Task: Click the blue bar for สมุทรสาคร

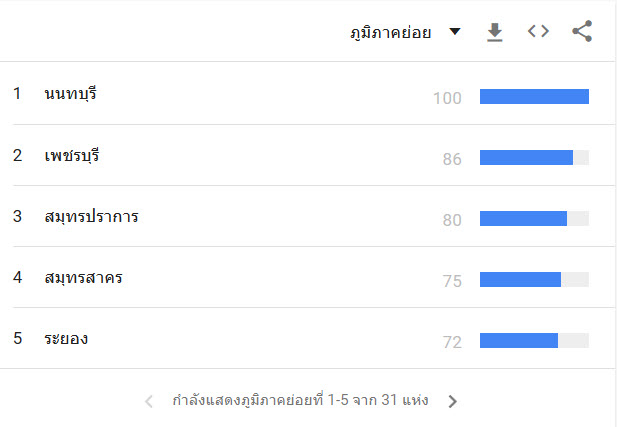Action: (520, 279)
